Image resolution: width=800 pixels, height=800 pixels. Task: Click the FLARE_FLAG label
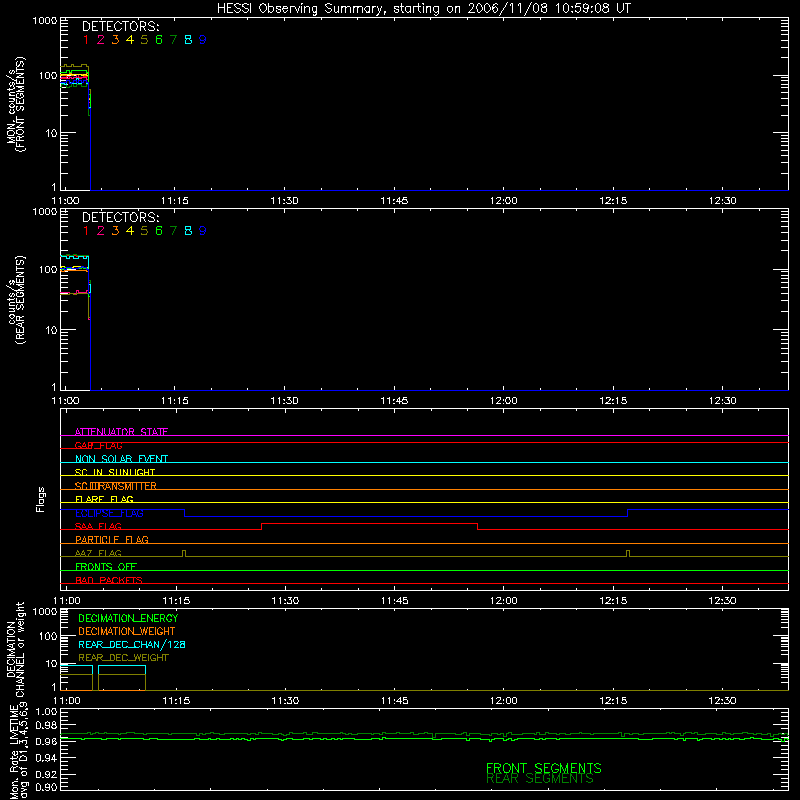(104, 499)
